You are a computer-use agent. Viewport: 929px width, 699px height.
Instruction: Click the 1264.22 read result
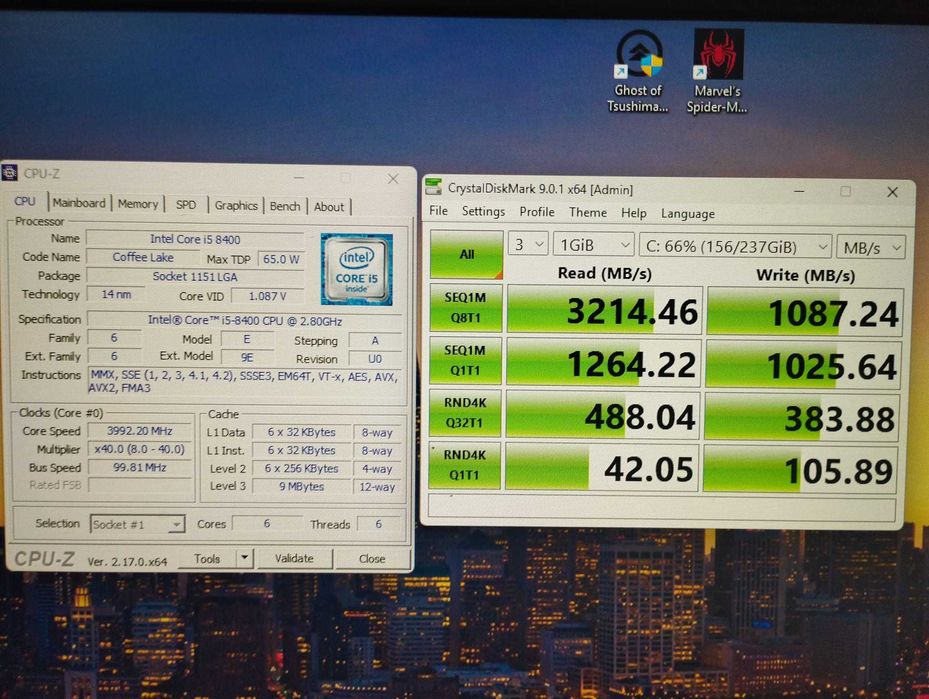point(604,363)
